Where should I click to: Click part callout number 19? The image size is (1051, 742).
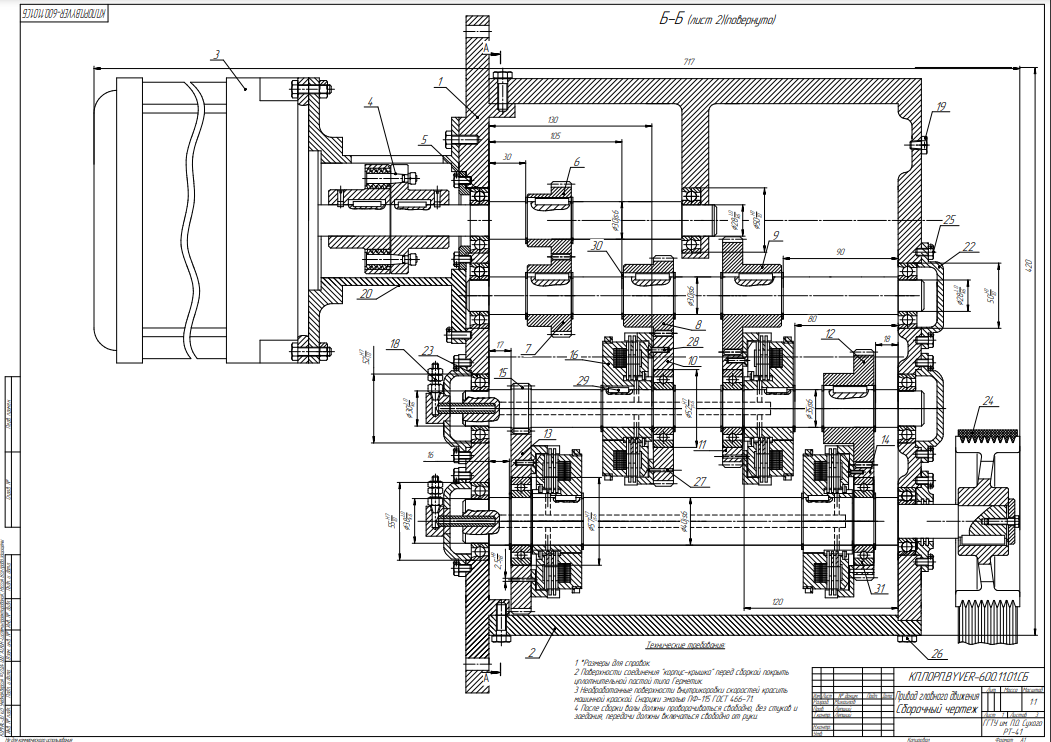[941, 106]
